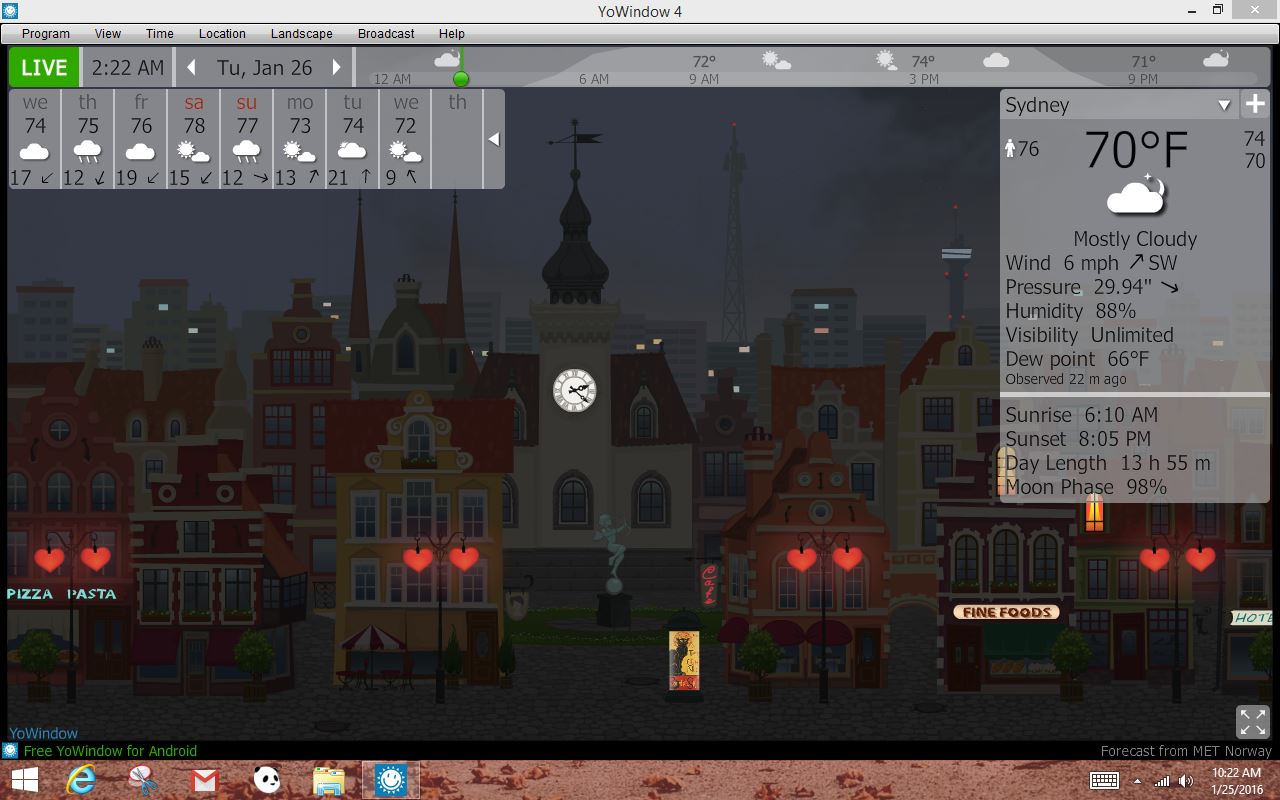1280x800 pixels.
Task: Open Internet Explorer from taskbar
Action: pyautogui.click(x=81, y=780)
